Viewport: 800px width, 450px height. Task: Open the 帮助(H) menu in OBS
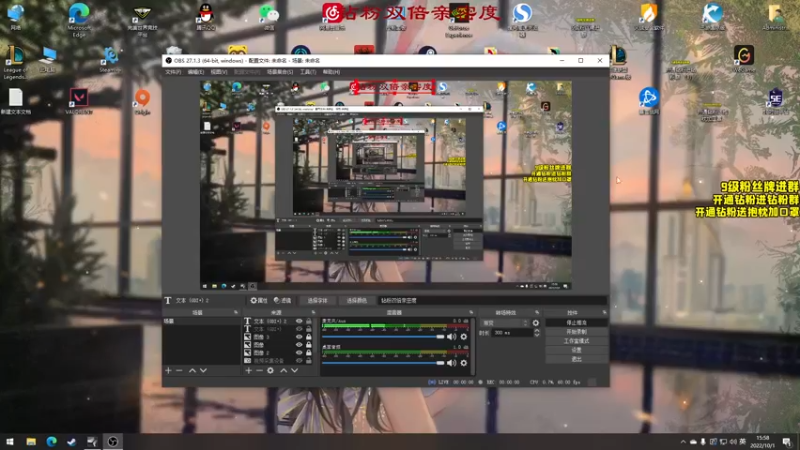pyautogui.click(x=331, y=72)
